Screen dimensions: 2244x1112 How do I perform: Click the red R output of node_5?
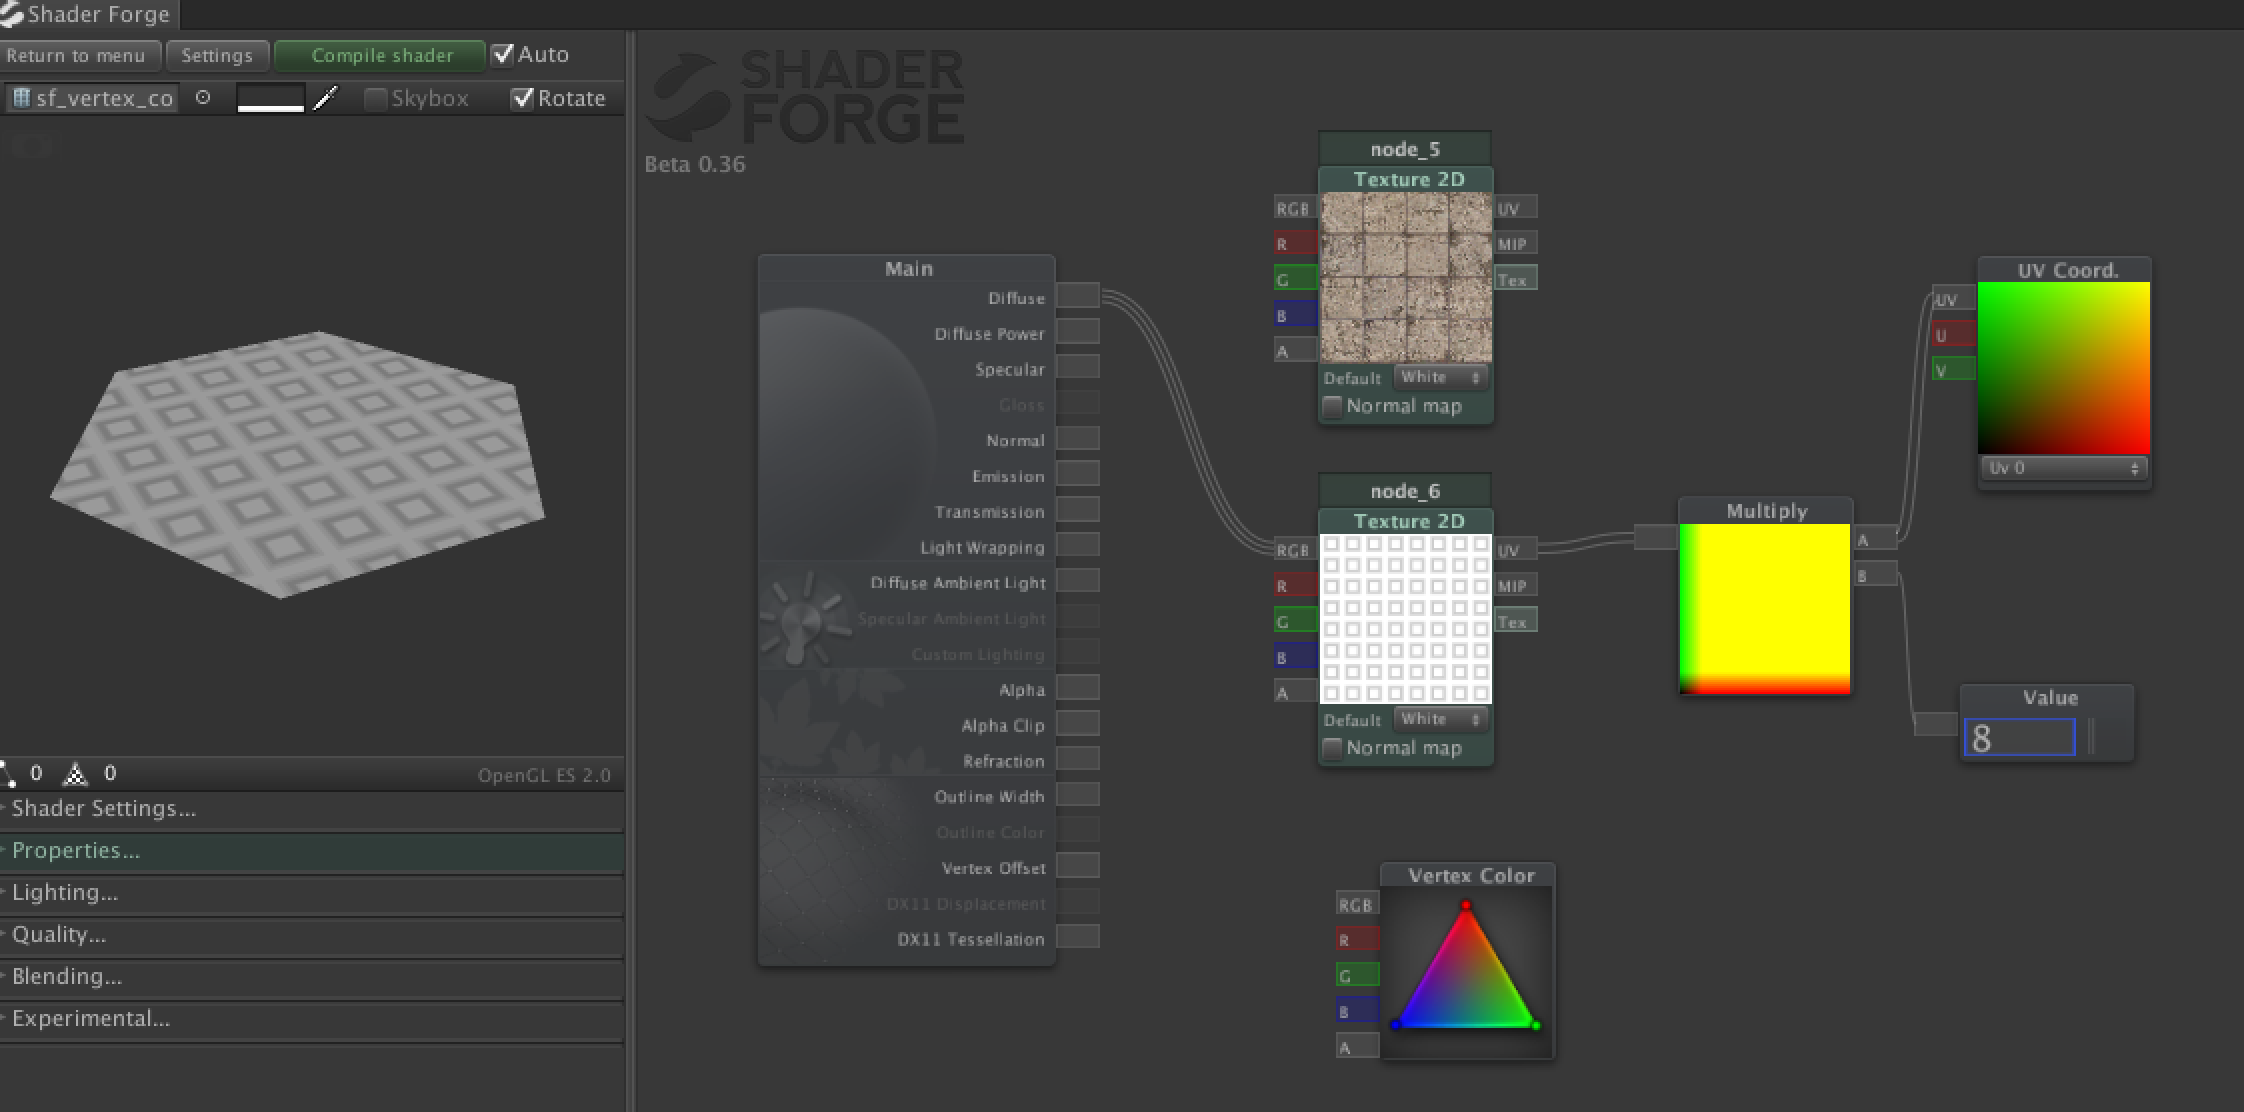[1295, 243]
